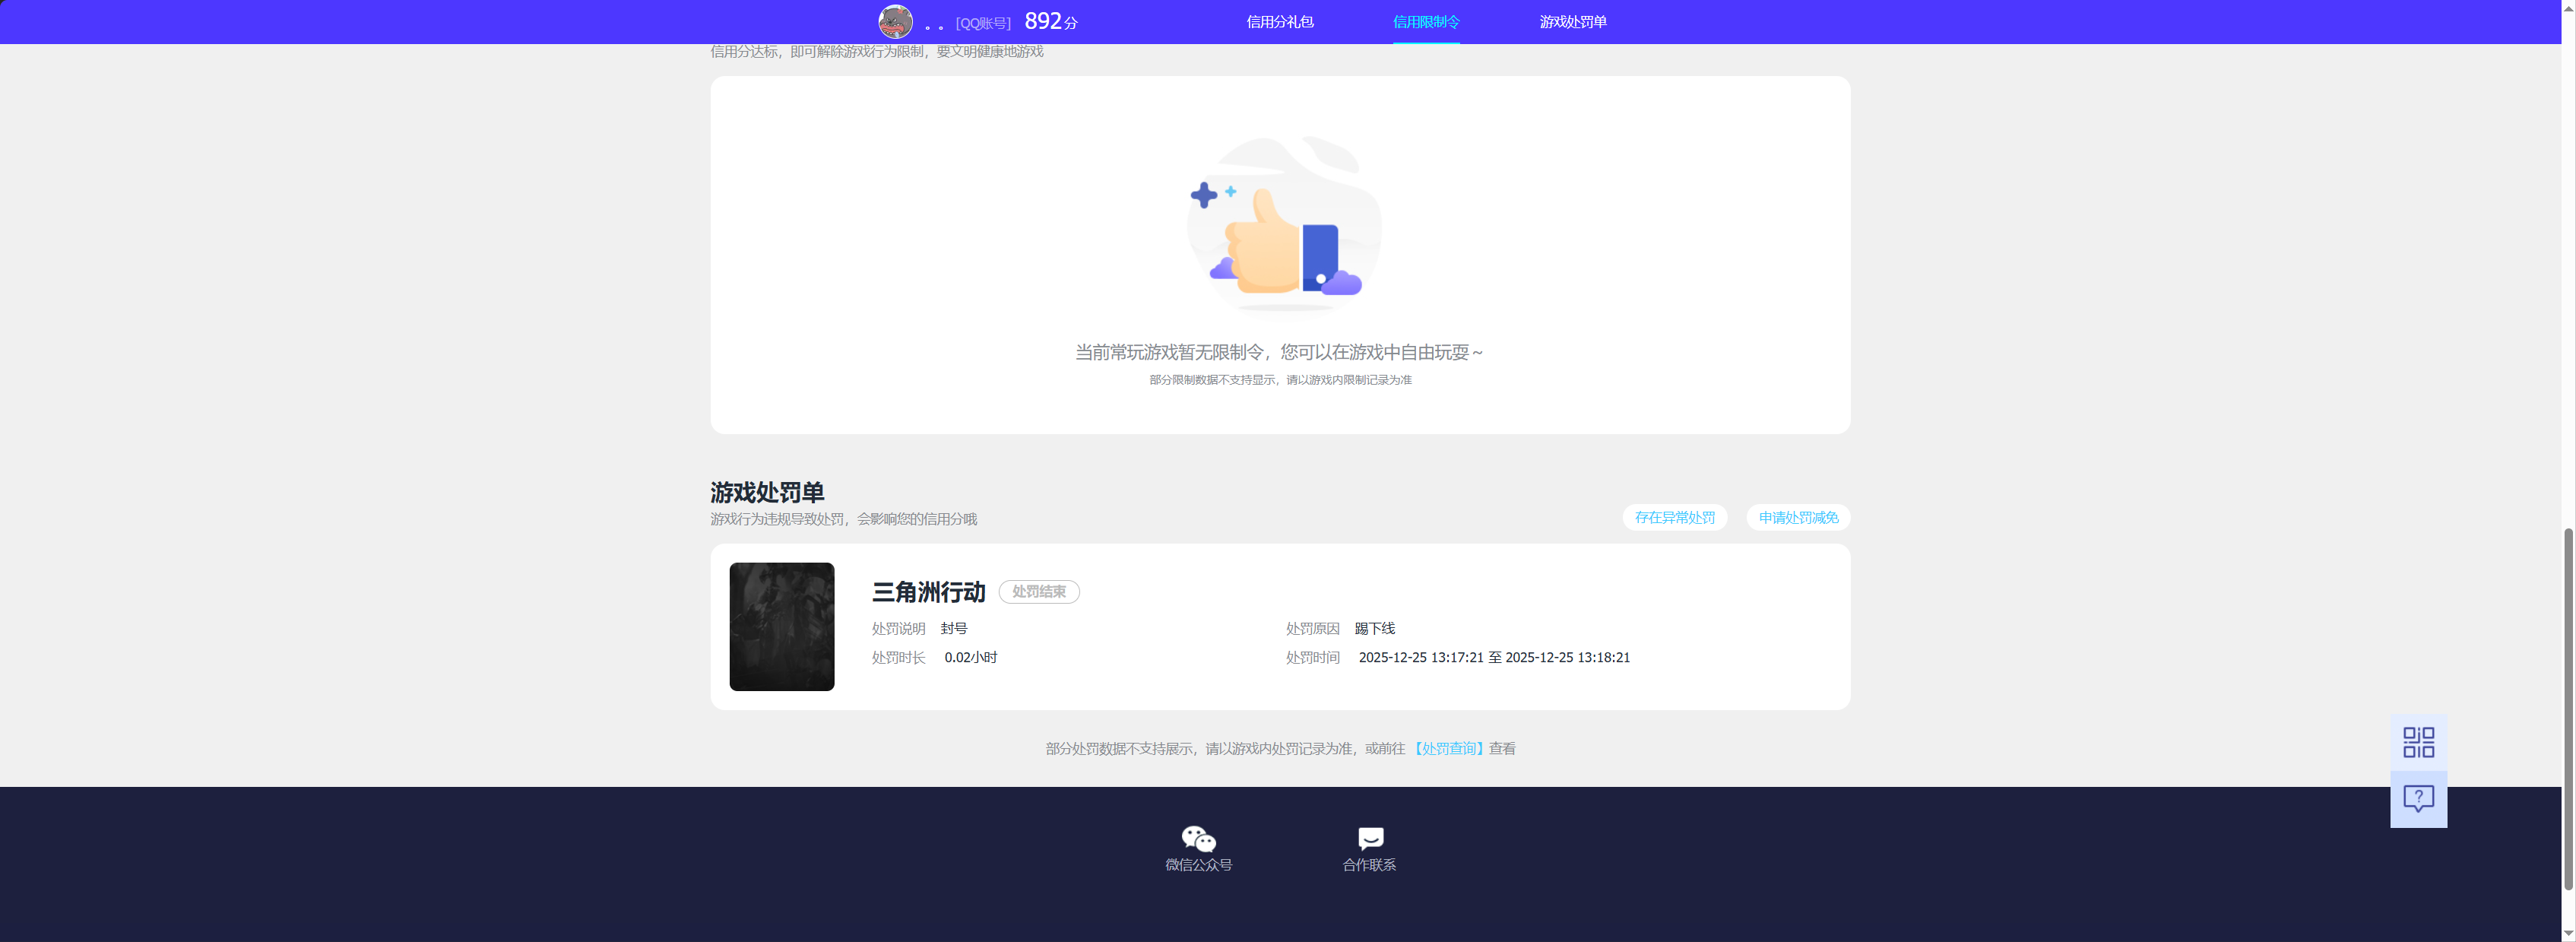Switch to the 信用限制令 tab

point(1426,22)
